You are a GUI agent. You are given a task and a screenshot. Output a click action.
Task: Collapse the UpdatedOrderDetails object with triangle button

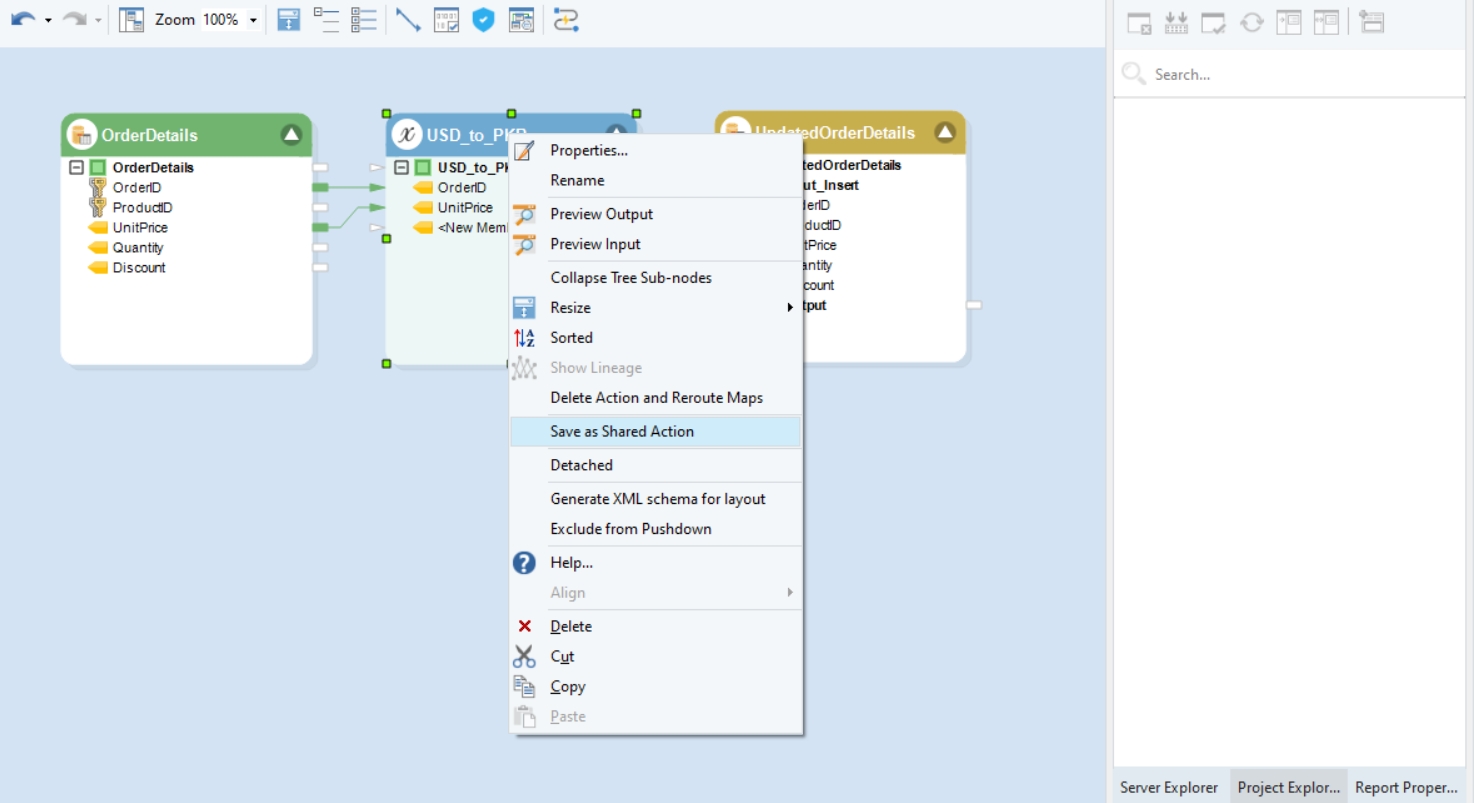tap(944, 133)
